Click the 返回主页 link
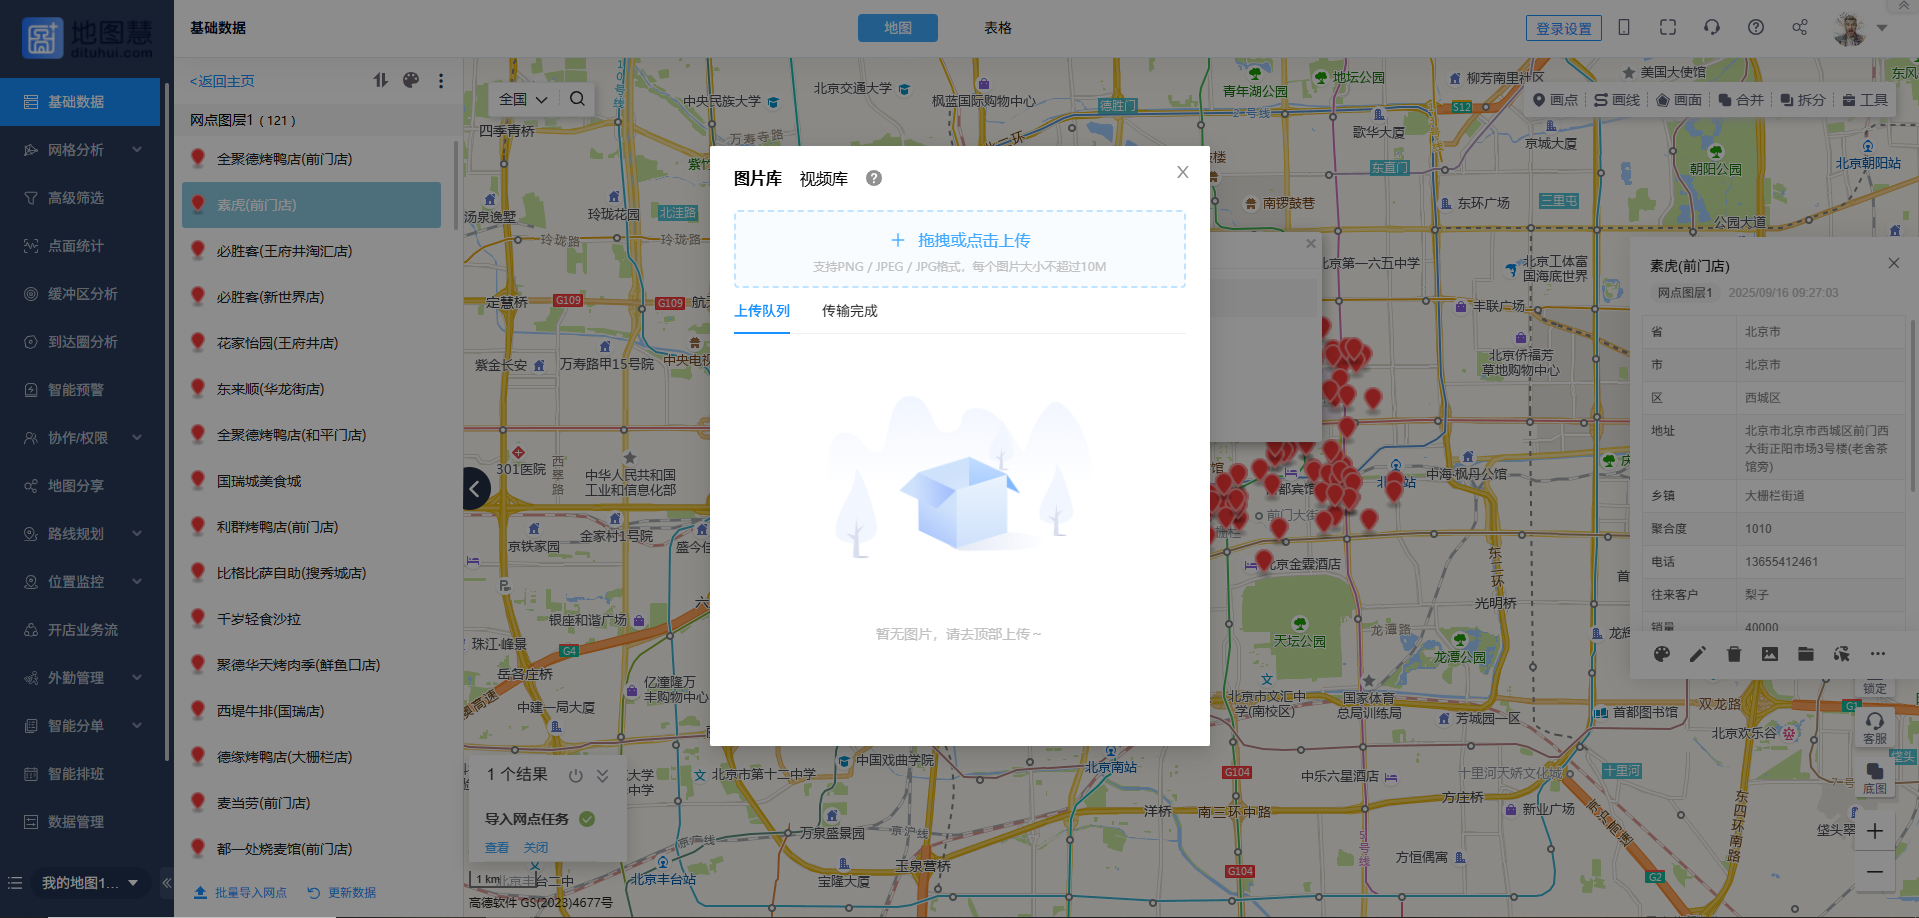The width and height of the screenshot is (1919, 918). [x=222, y=81]
